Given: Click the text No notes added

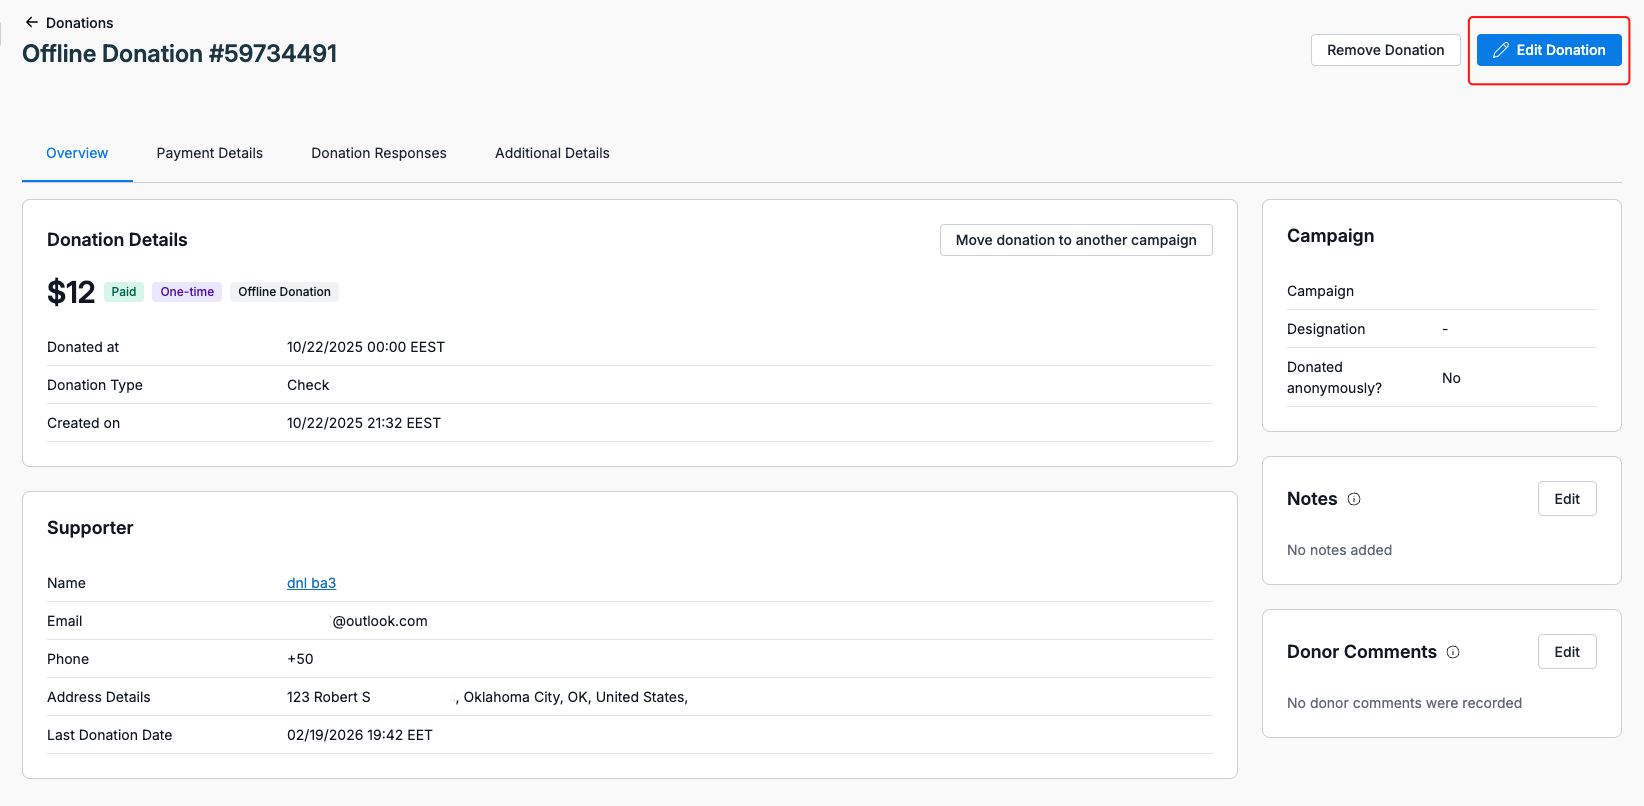Looking at the screenshot, I should 1339,550.
